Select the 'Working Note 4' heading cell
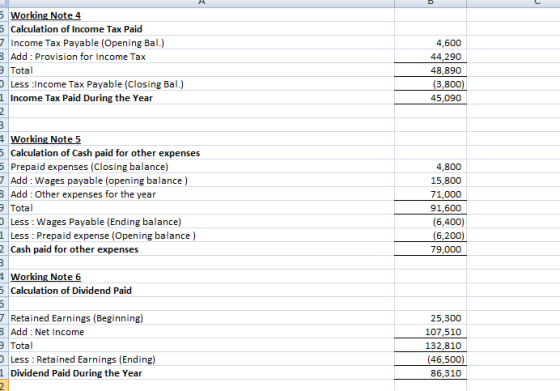The image size is (560, 391). click(x=201, y=15)
